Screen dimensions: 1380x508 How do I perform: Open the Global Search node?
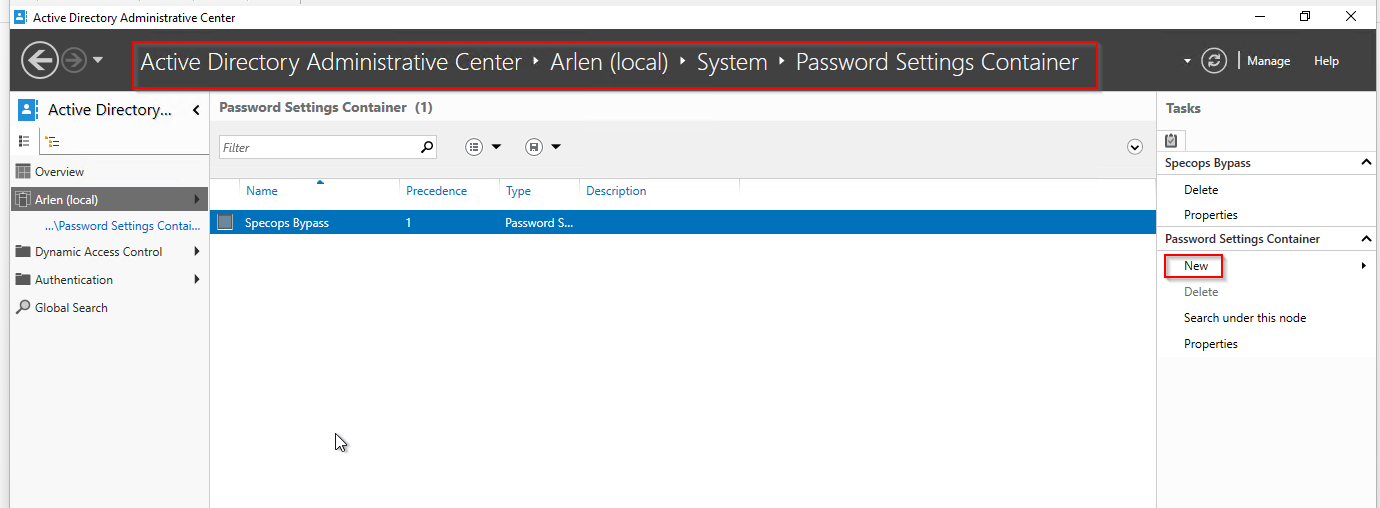(71, 308)
